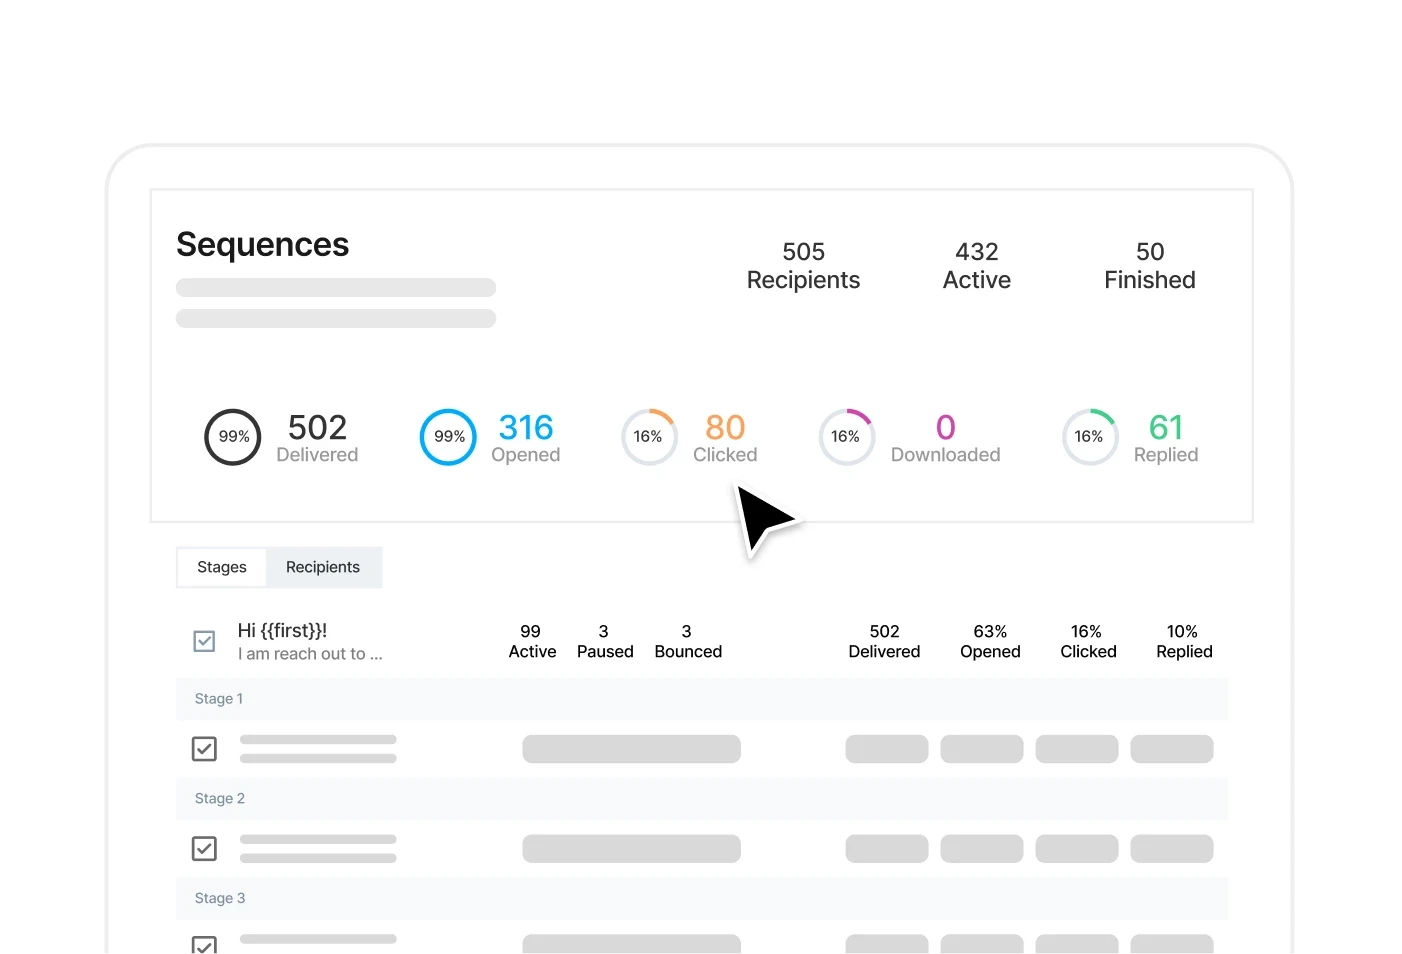Select the 502 Delivered stat
The image size is (1402, 954).
coord(317,439)
